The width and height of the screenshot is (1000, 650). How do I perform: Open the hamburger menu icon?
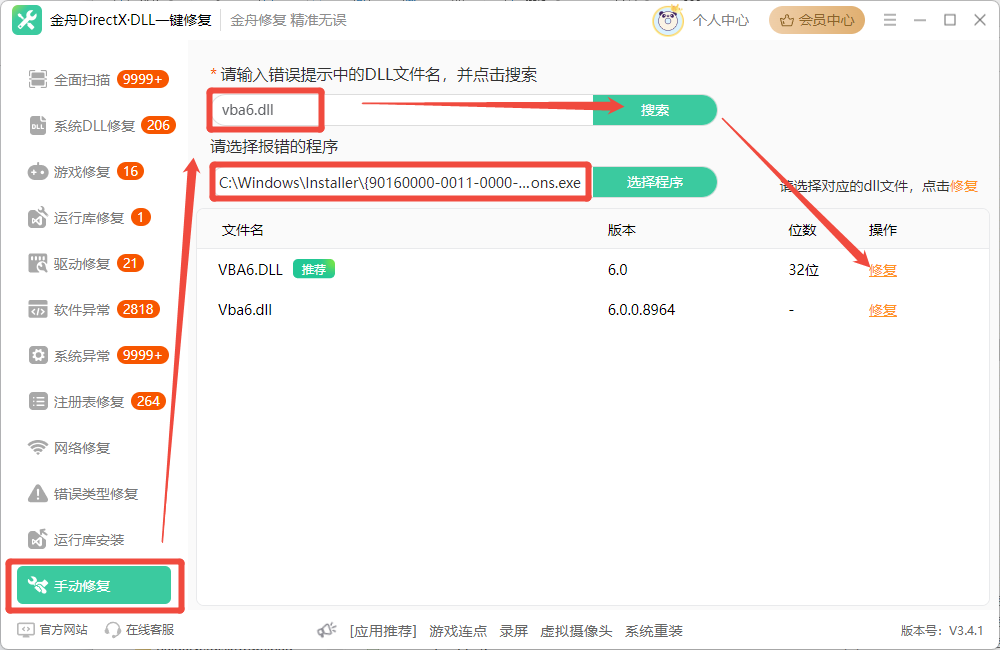890,20
